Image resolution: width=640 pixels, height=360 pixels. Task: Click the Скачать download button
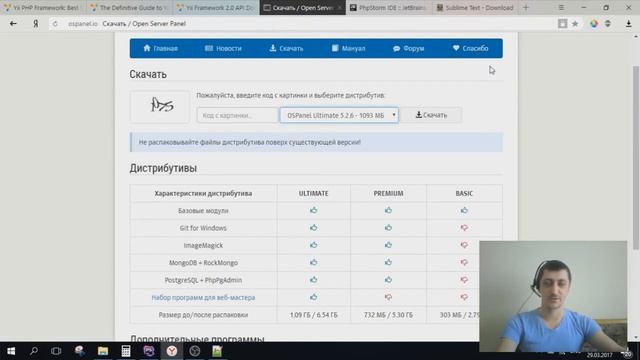[431, 115]
